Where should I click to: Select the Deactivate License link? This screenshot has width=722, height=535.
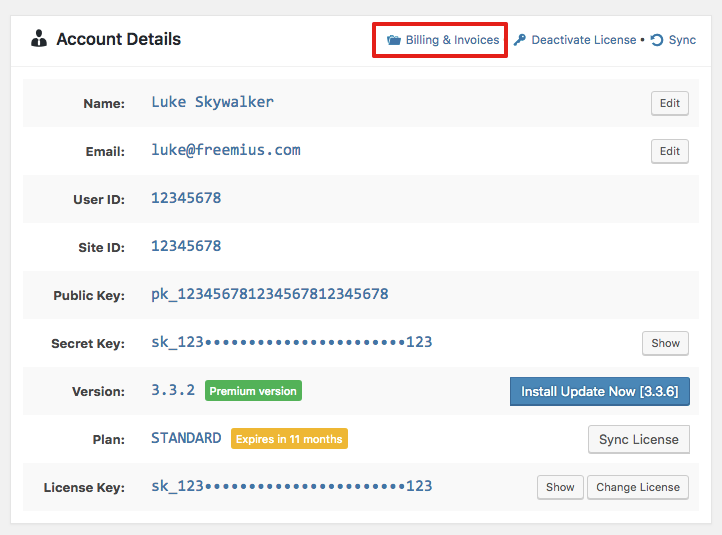pos(583,40)
